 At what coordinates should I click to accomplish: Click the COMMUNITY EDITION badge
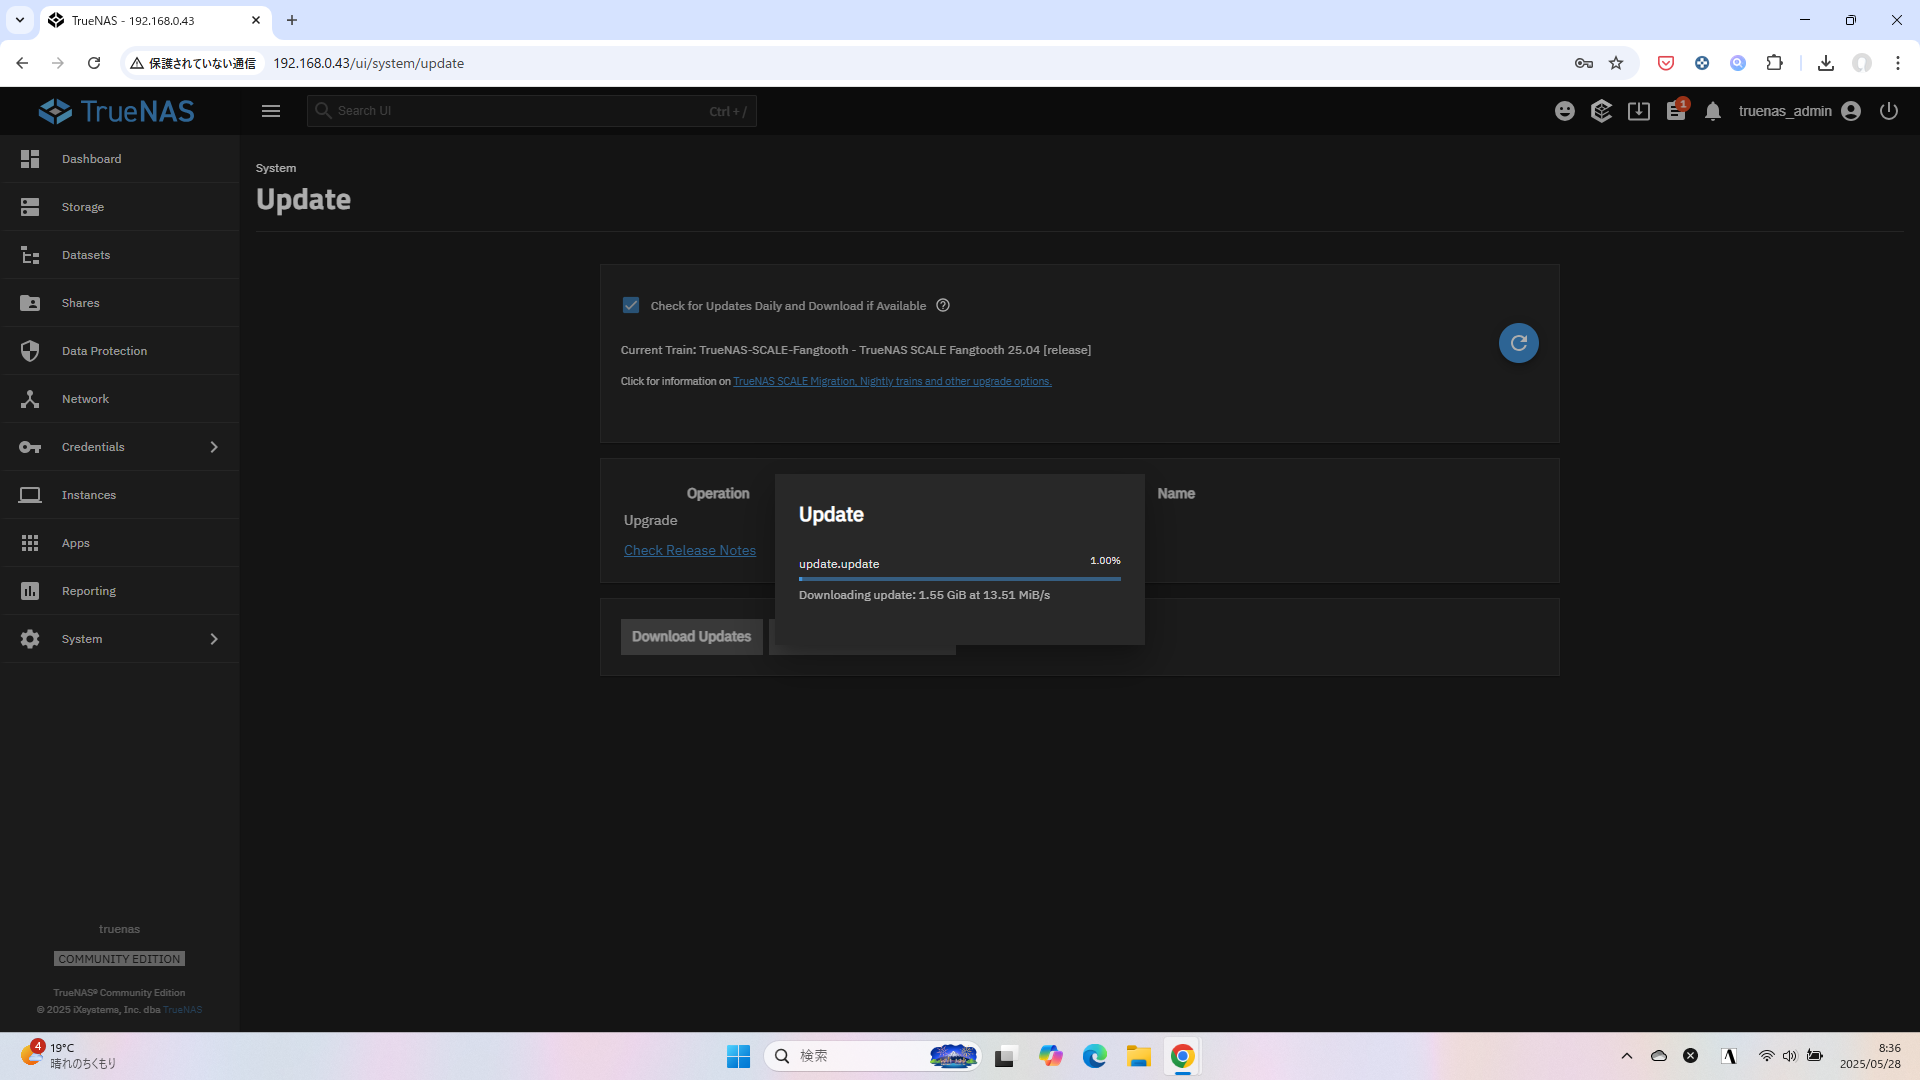tap(119, 959)
